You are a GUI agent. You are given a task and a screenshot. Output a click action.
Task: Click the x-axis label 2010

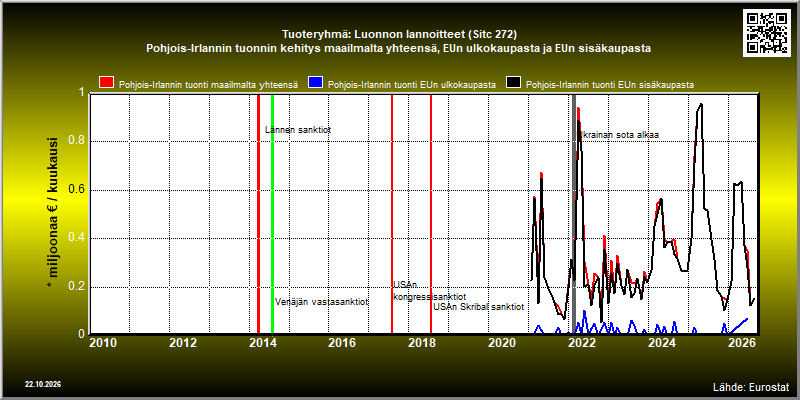click(103, 343)
